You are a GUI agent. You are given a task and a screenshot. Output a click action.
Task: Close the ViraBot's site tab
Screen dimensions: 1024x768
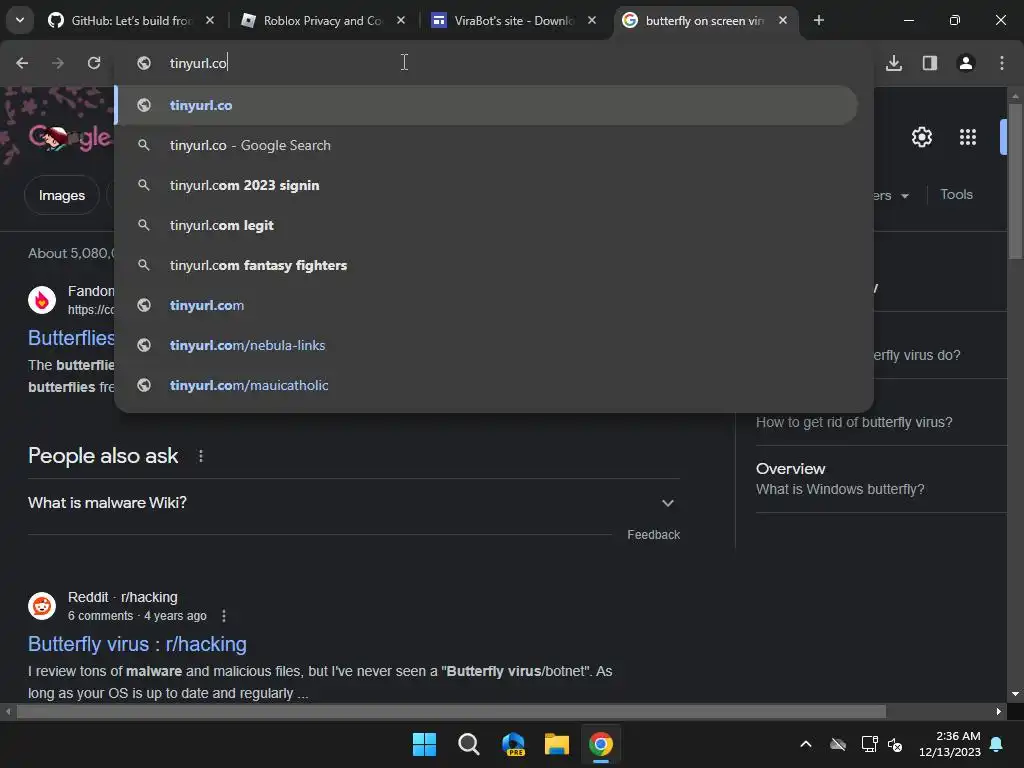592,20
